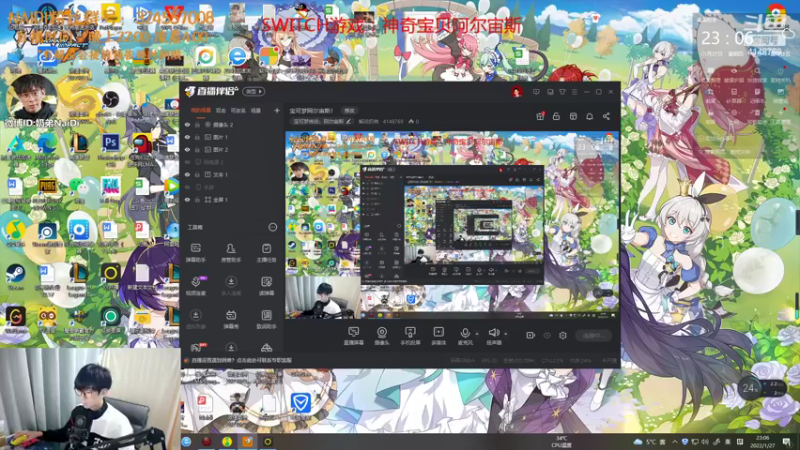800x450 pixels.
Task: Add 手机投屏 phone casting source
Action: 410,336
